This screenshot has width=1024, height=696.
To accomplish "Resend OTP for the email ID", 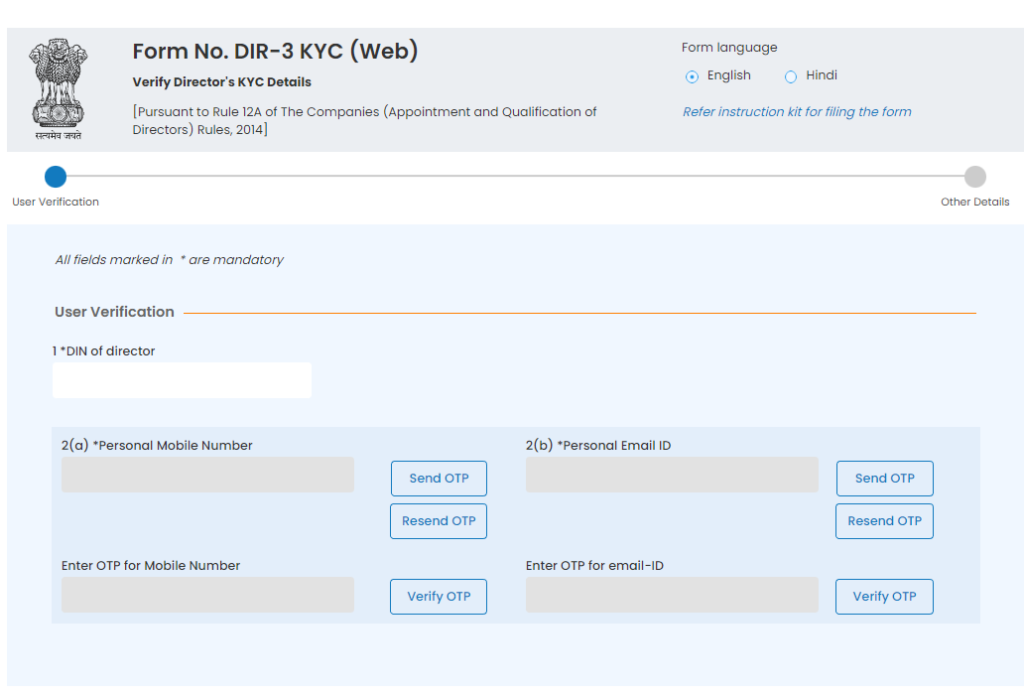I will 884,521.
